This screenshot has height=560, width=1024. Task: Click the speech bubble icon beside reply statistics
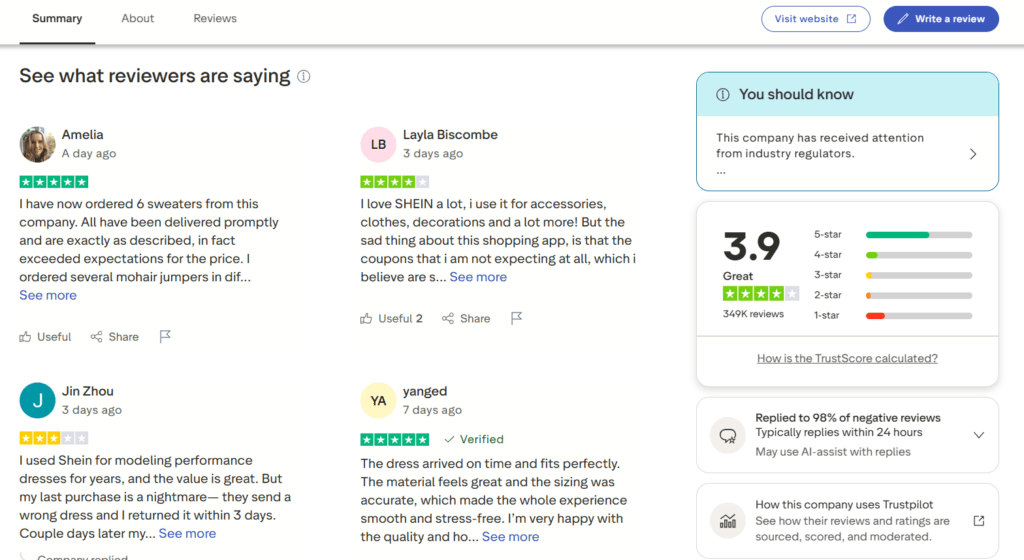point(728,435)
